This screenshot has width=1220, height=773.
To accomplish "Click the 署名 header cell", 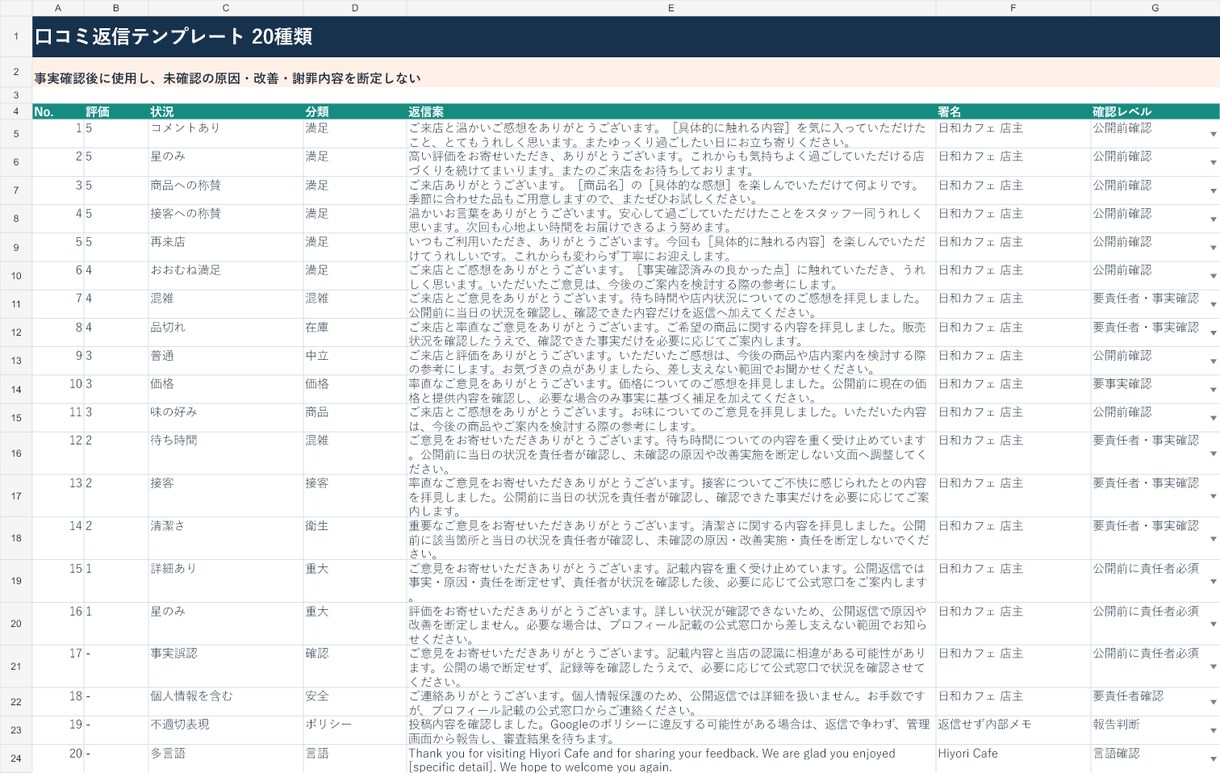I will tap(1013, 112).
